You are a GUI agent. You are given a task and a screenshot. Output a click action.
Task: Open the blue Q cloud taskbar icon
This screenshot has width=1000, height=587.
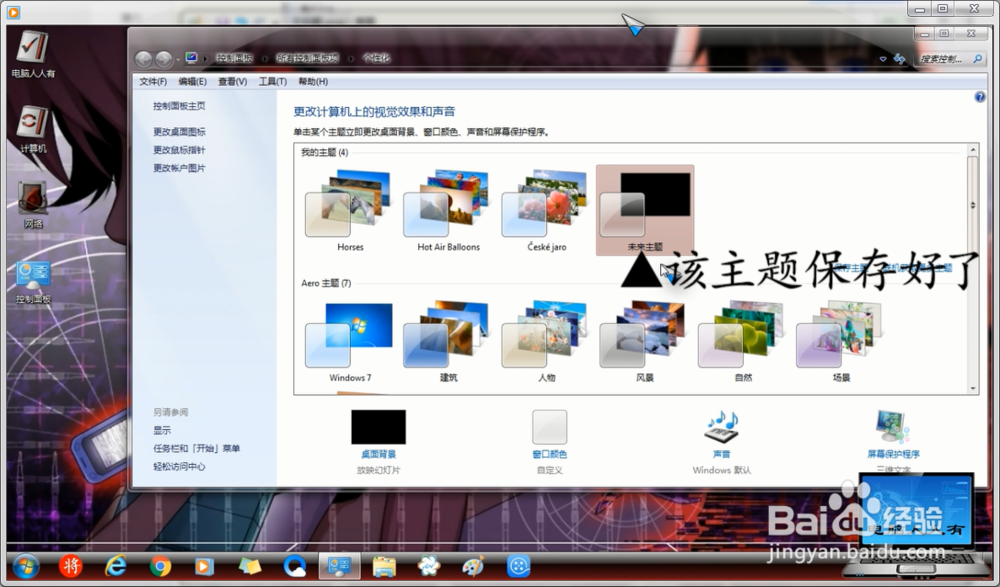pos(295,566)
